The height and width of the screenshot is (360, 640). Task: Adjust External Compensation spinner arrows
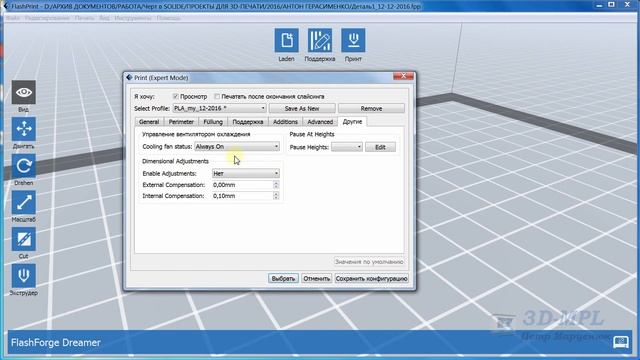tap(276, 185)
